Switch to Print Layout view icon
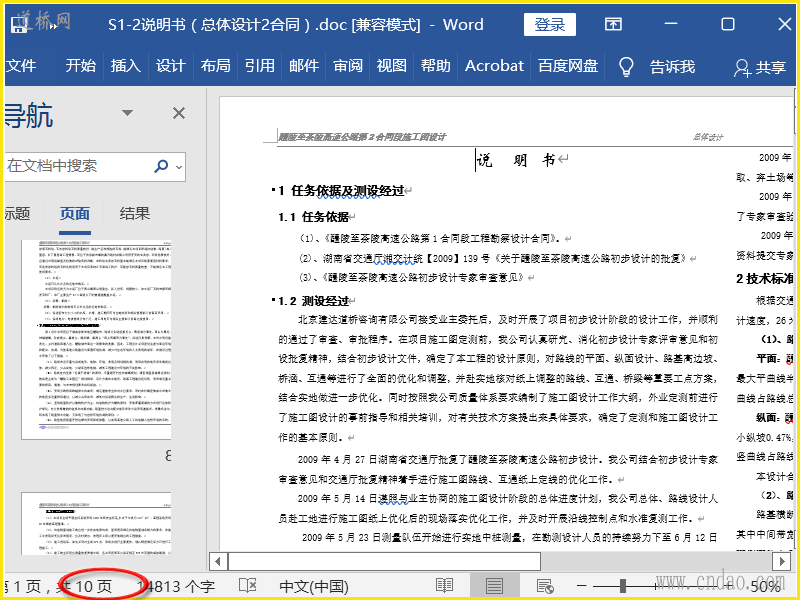 tap(494, 586)
